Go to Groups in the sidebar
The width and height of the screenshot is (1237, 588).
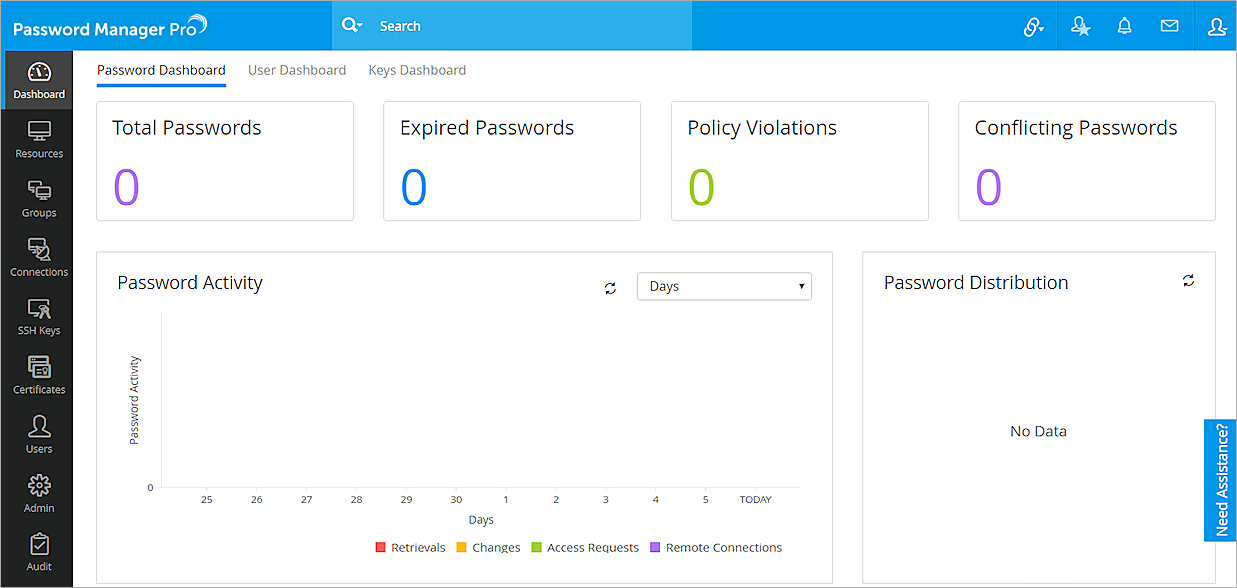[x=39, y=198]
